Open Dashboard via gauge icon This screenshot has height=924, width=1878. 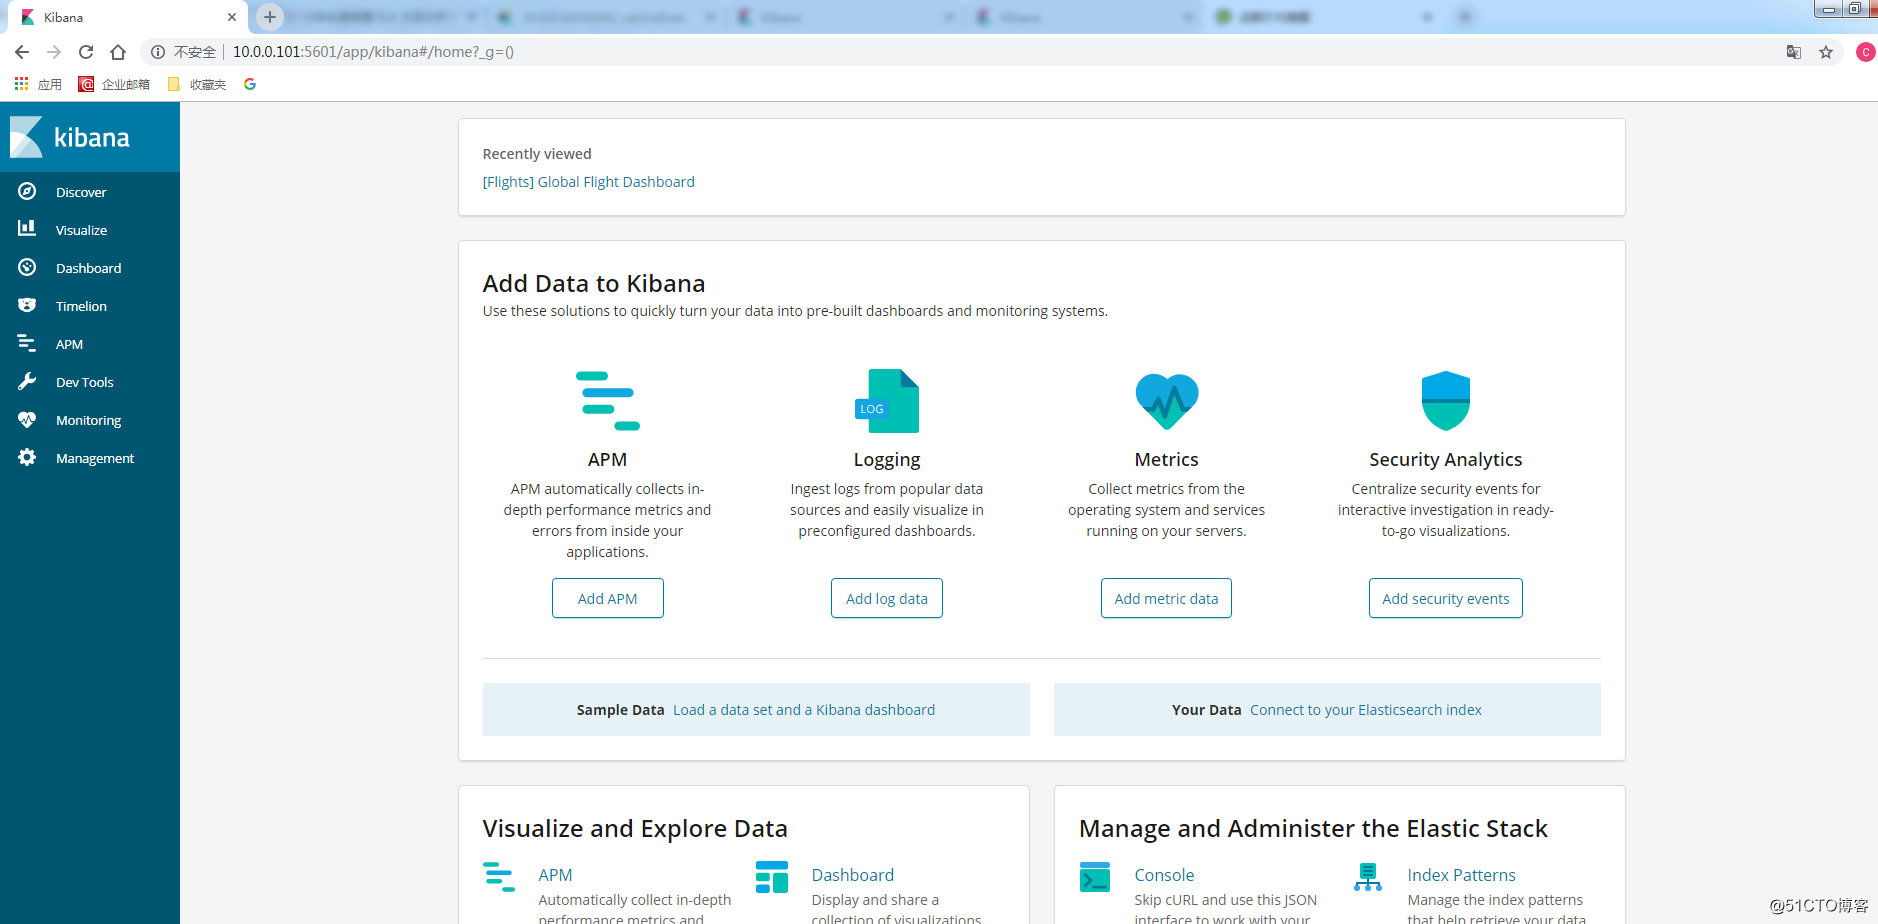click(27, 267)
